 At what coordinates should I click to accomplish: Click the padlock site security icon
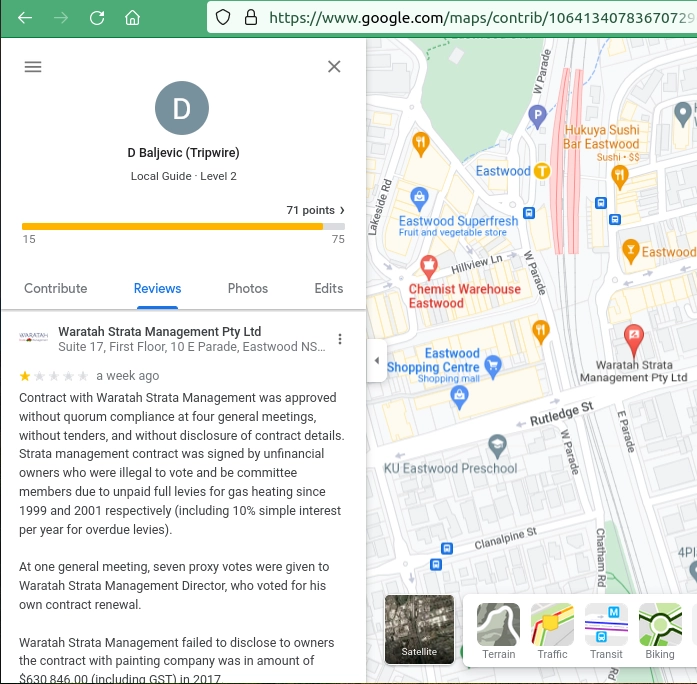point(251,18)
